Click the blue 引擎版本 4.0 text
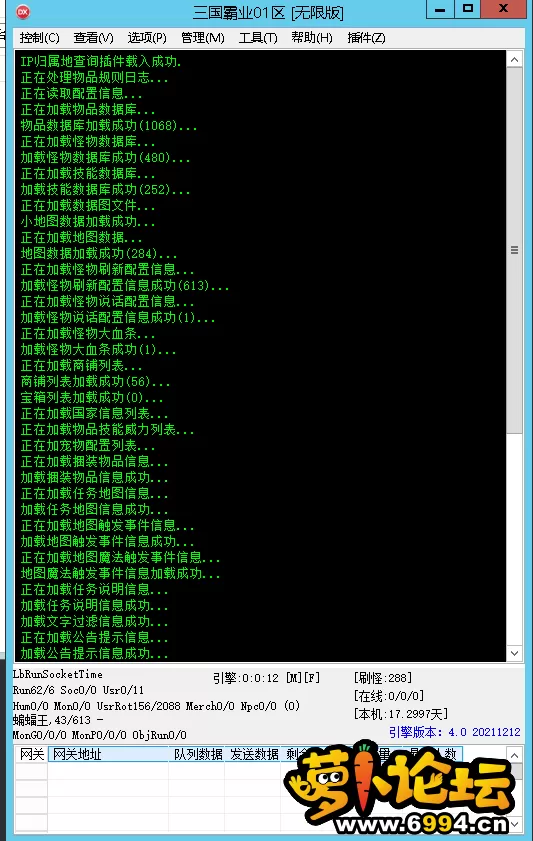 click(x=455, y=732)
